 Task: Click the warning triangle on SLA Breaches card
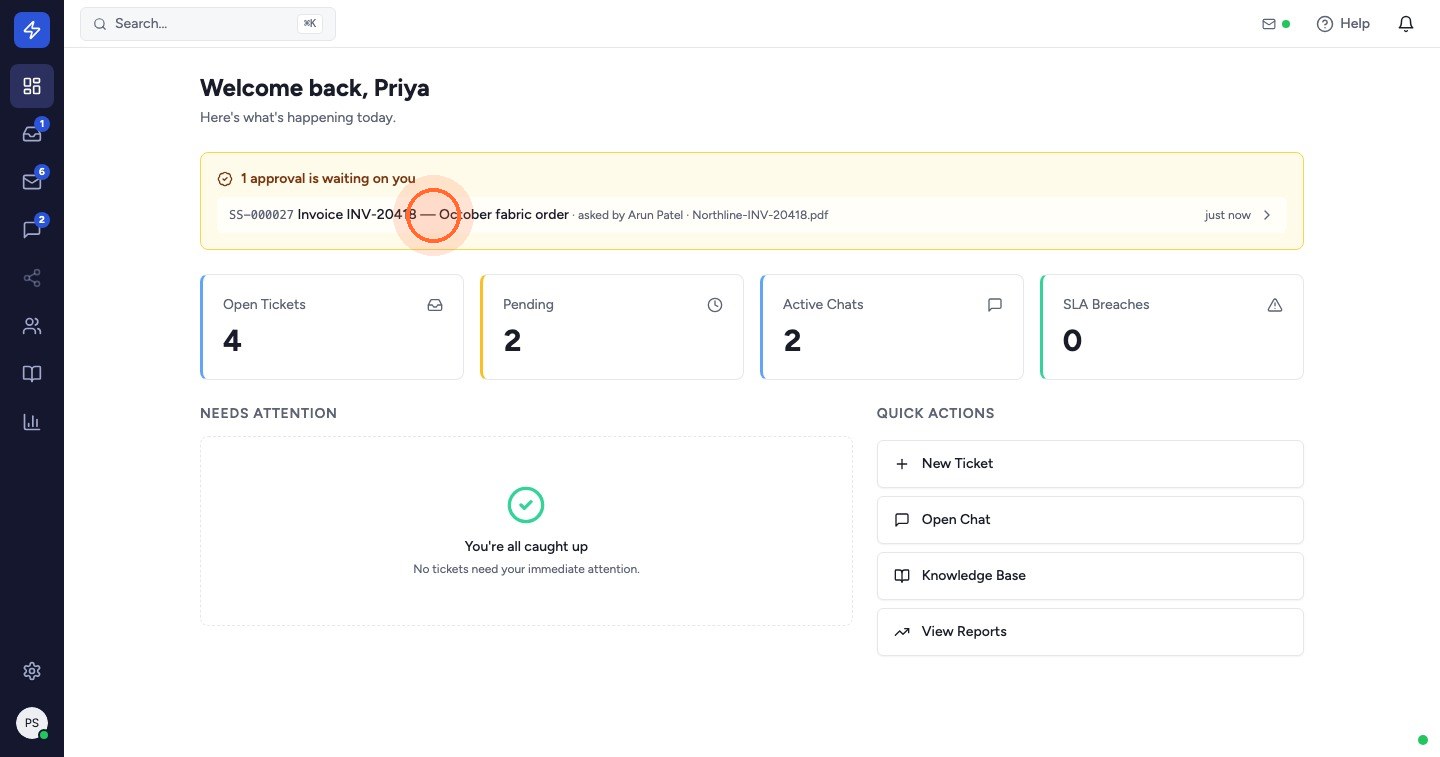[1275, 305]
